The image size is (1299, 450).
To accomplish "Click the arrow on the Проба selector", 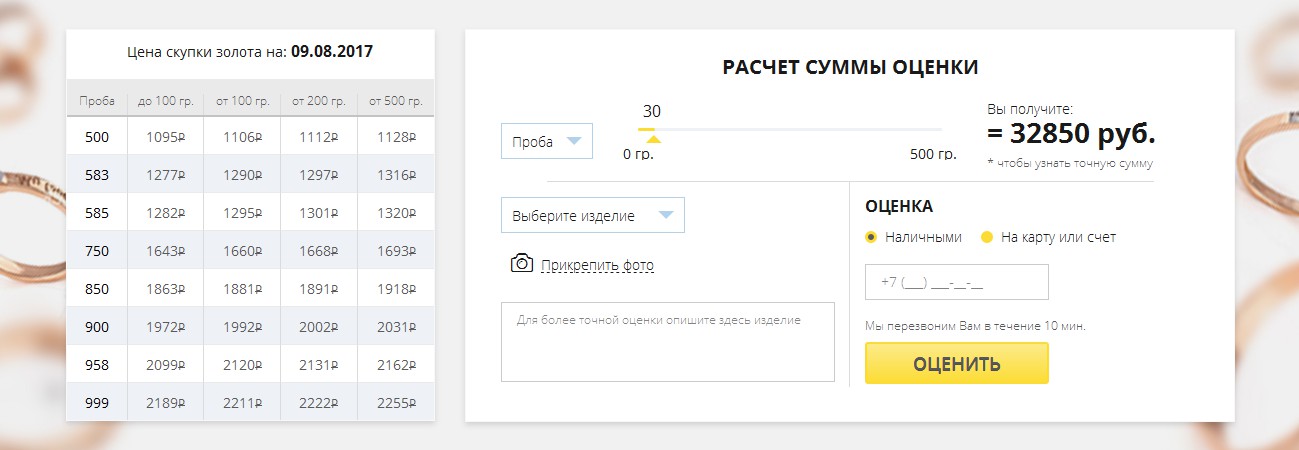I will click(x=573, y=141).
